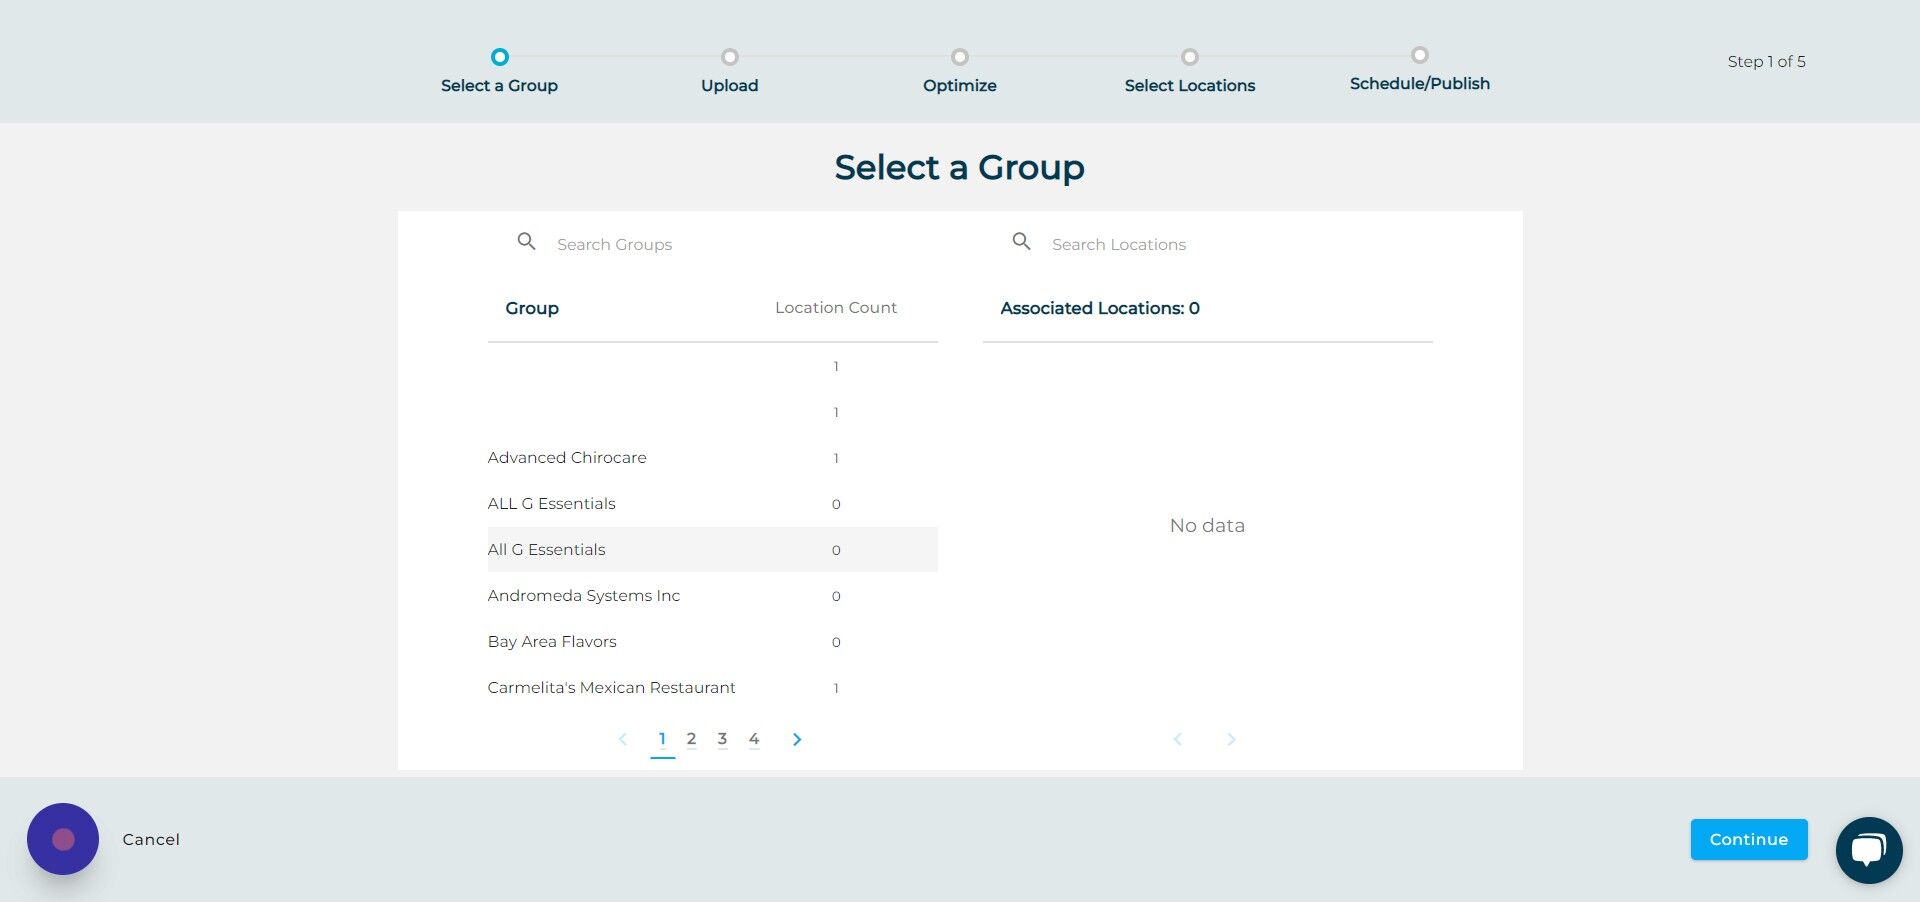Click the Search Locations magnifier icon
The image size is (1920, 902).
pyautogui.click(x=1021, y=242)
